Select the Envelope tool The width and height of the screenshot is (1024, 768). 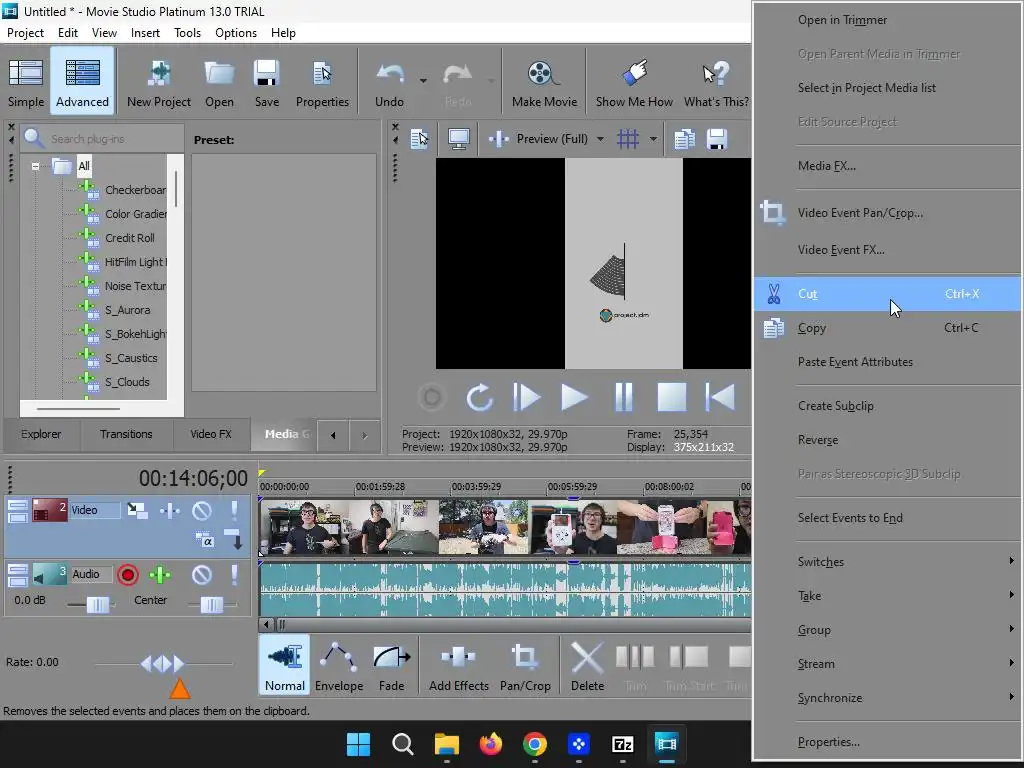coord(338,665)
